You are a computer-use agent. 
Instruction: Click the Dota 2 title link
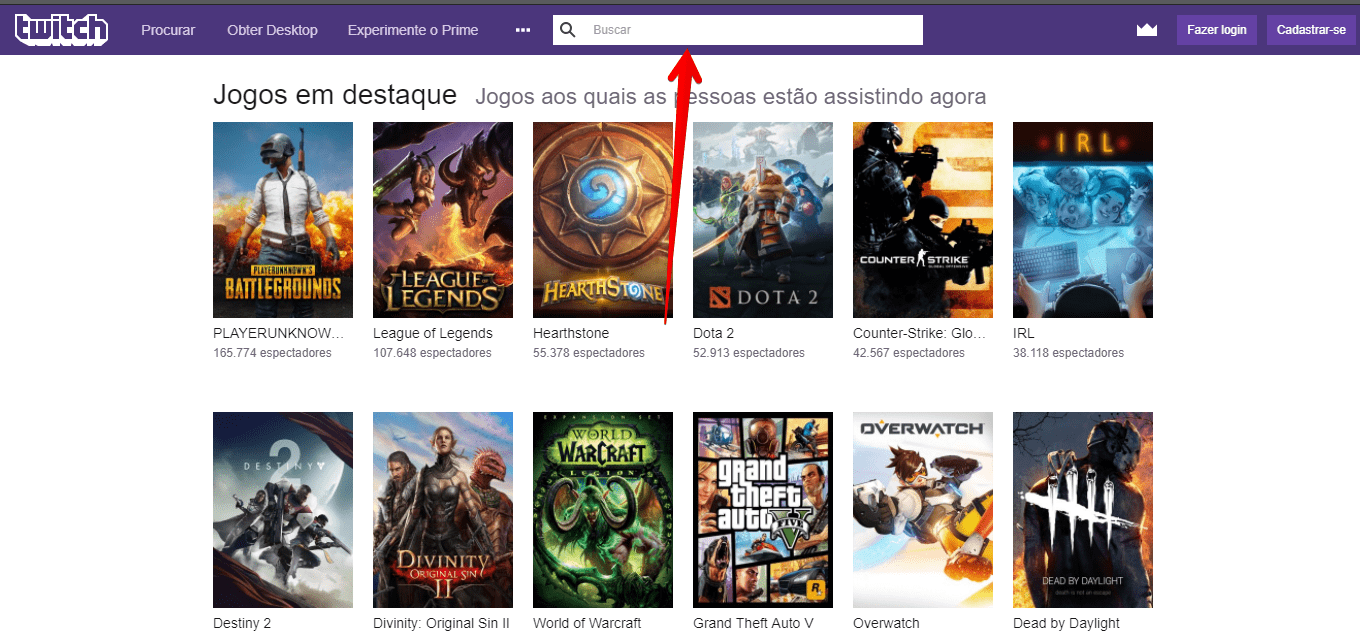(713, 333)
